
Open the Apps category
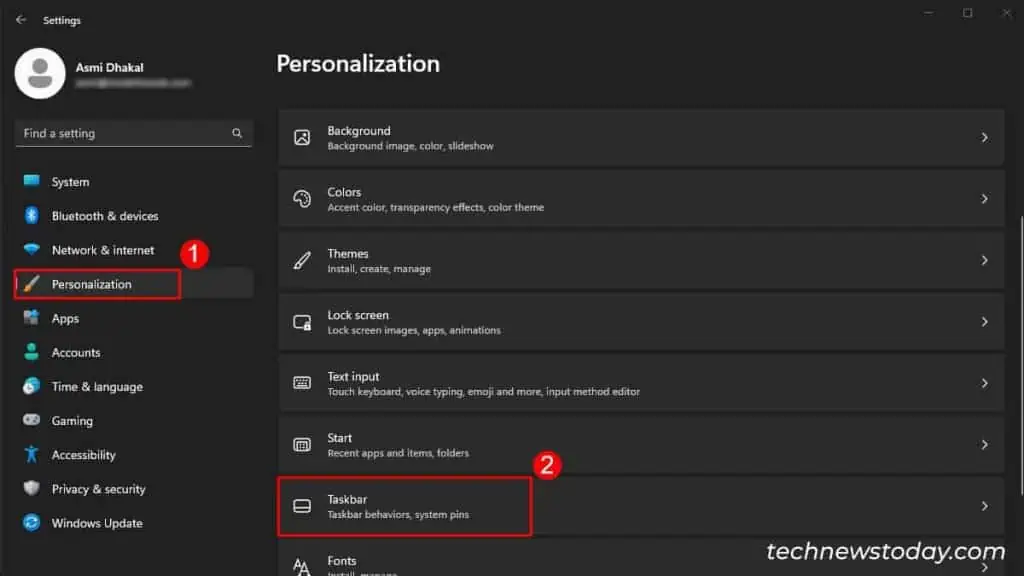coord(133,318)
